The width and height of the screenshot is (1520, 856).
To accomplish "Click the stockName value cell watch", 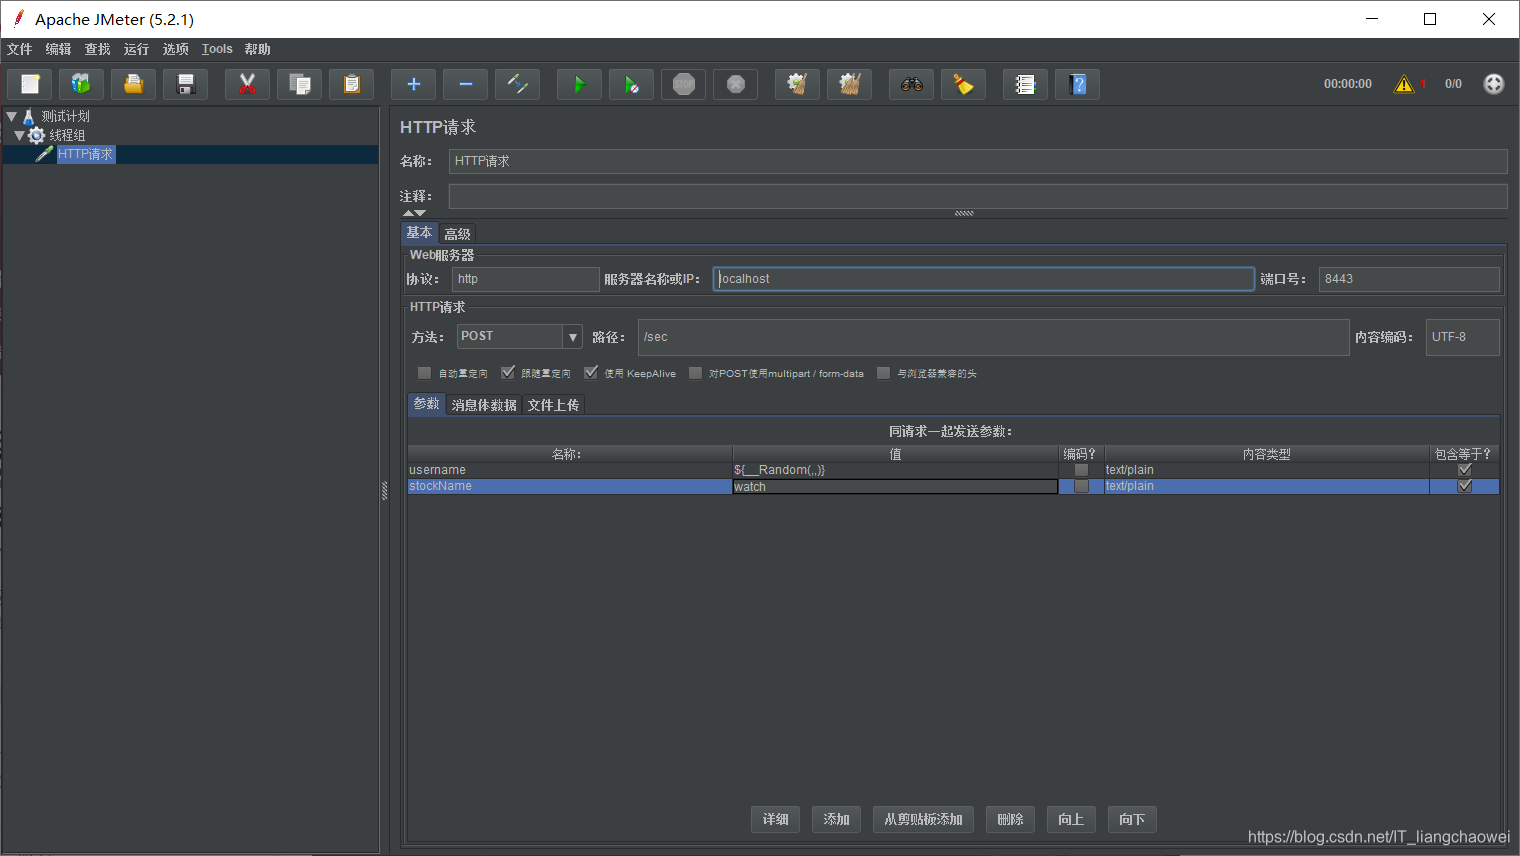I will click(895, 486).
